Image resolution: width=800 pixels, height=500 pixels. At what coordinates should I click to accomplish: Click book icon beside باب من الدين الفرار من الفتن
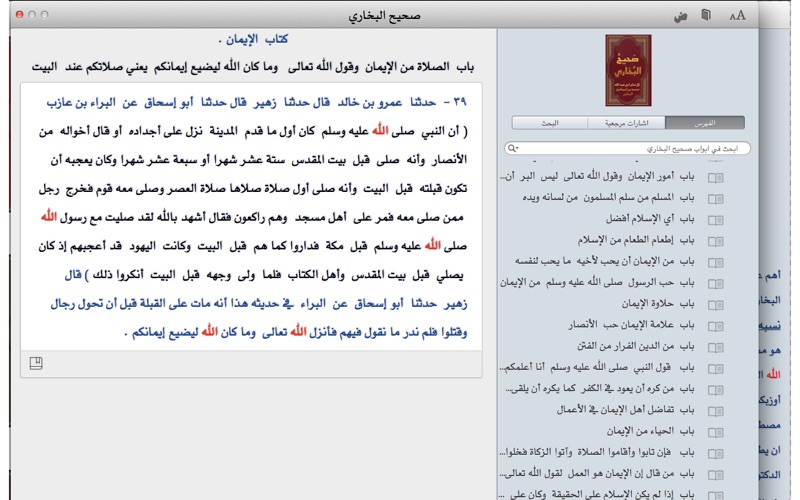point(715,347)
